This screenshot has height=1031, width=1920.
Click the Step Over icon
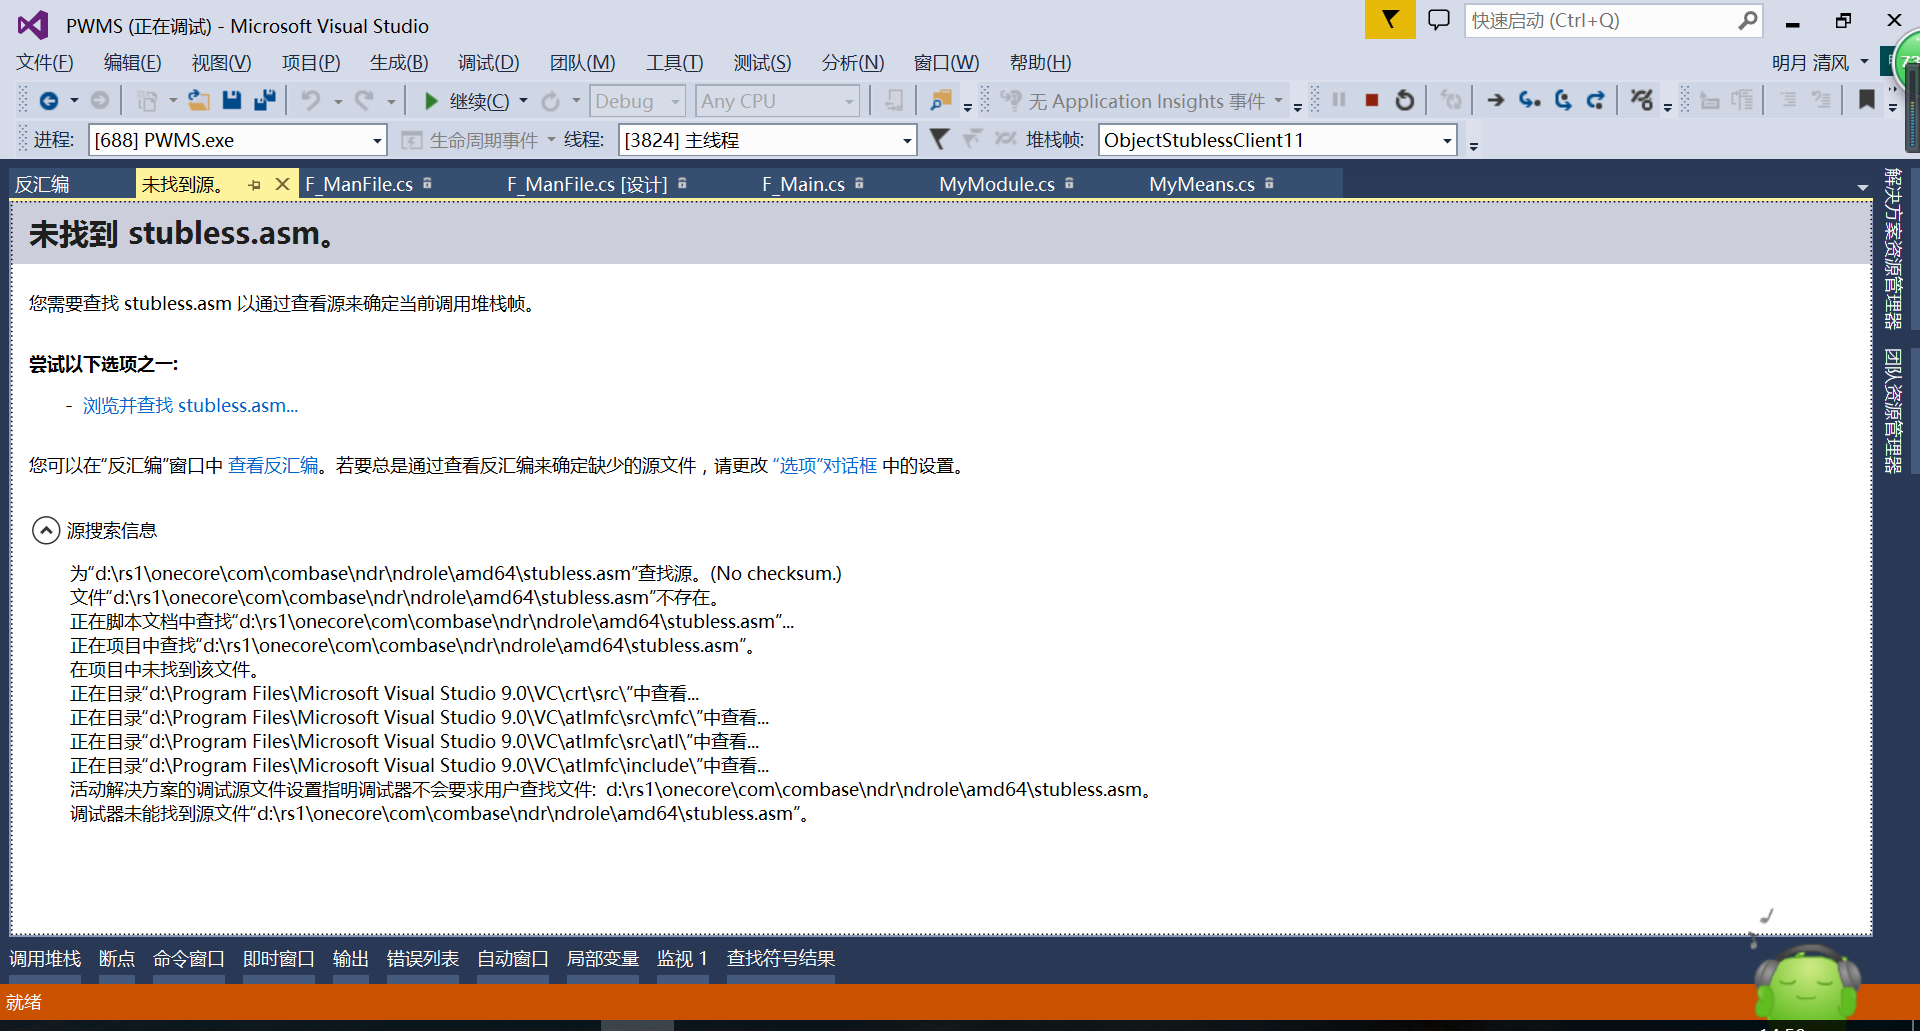[1563, 101]
